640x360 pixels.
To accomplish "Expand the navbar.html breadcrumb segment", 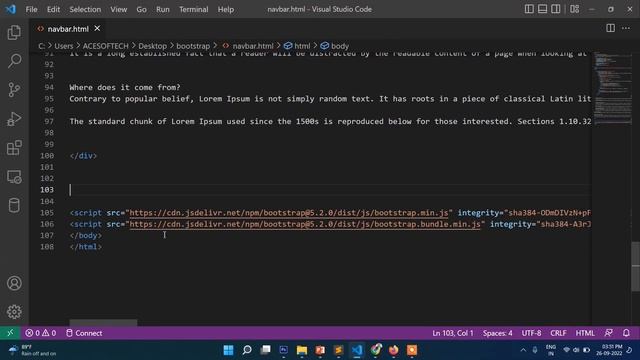I will pyautogui.click(x=248, y=46).
